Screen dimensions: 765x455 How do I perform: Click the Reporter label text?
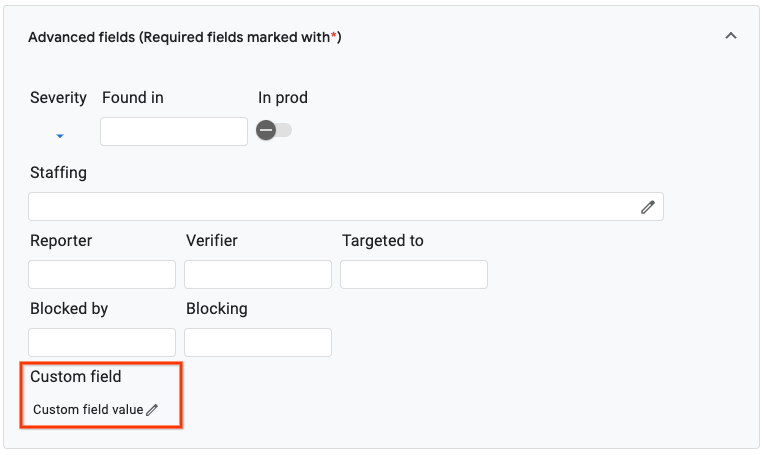61,241
